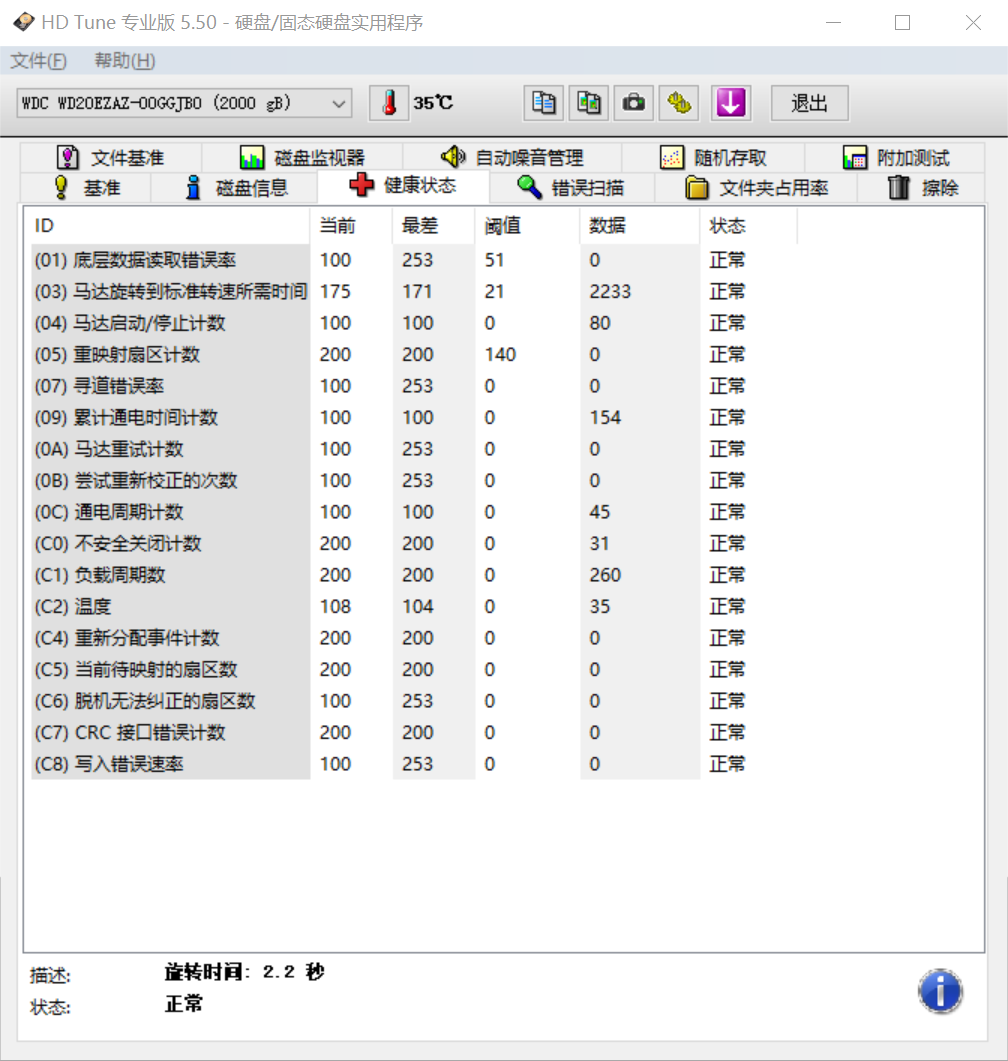1008x1061 pixels.
Task: Switch to the 文件基准 tab
Action: (x=111, y=158)
